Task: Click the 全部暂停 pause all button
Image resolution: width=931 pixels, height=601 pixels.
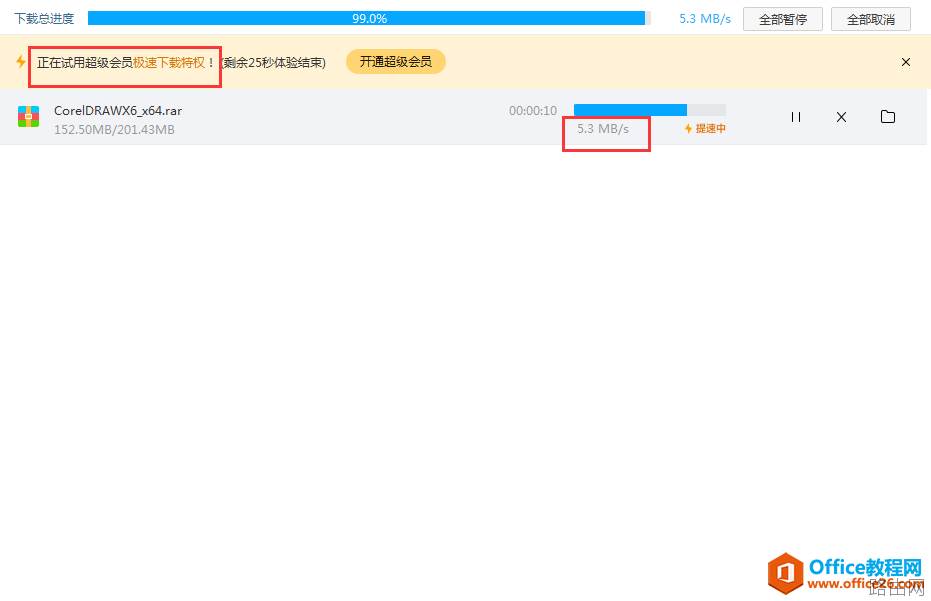Action: 782,18
